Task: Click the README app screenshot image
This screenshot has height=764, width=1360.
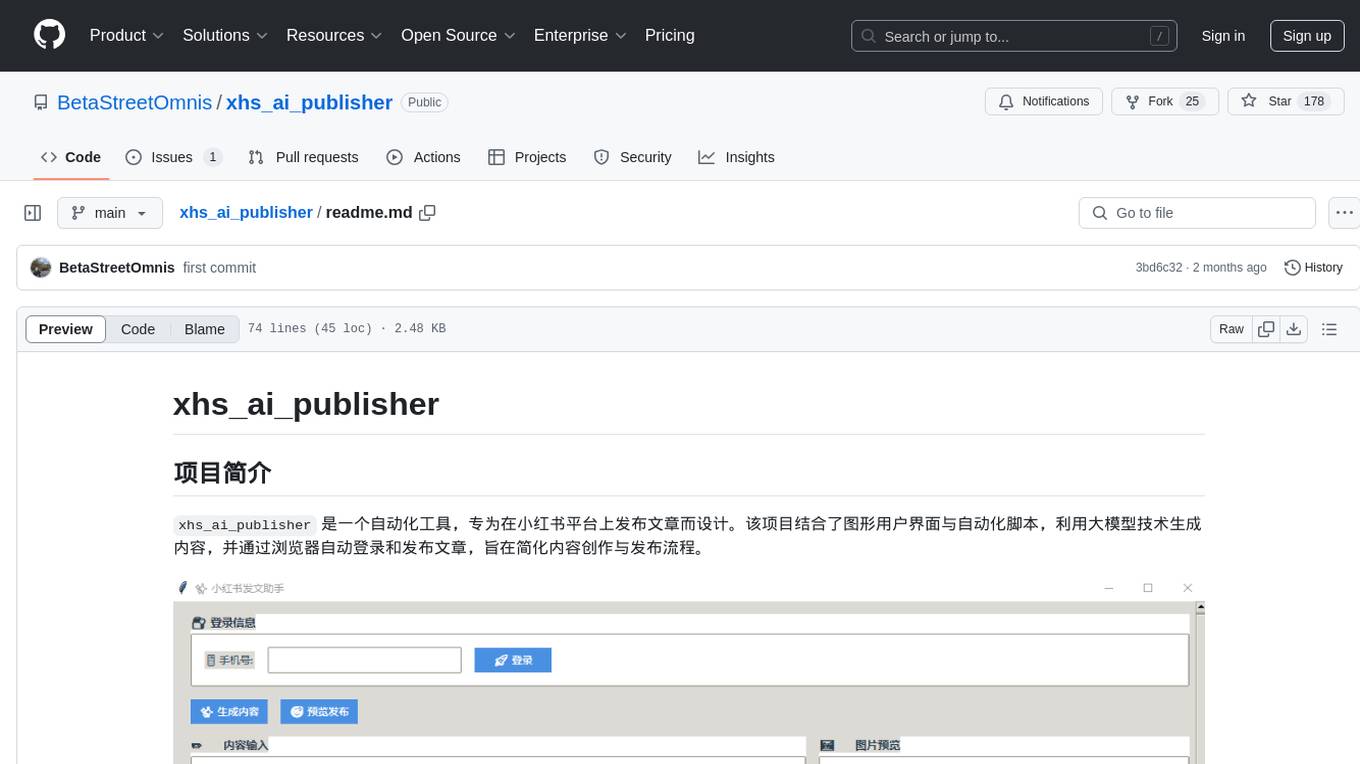Action: 689,670
